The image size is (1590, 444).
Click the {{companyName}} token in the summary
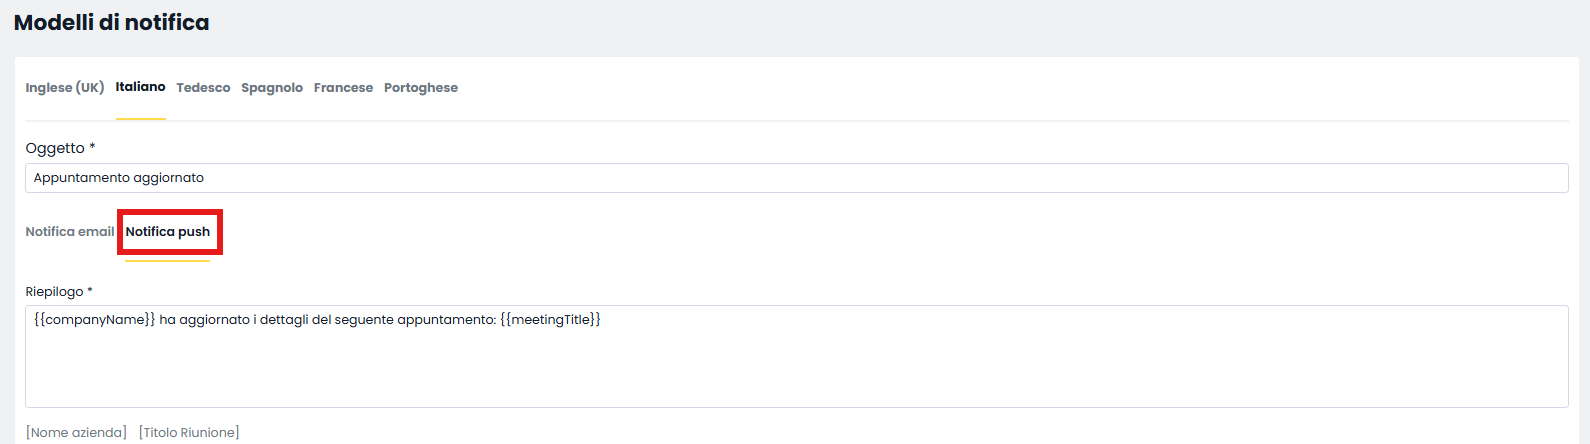pos(95,320)
